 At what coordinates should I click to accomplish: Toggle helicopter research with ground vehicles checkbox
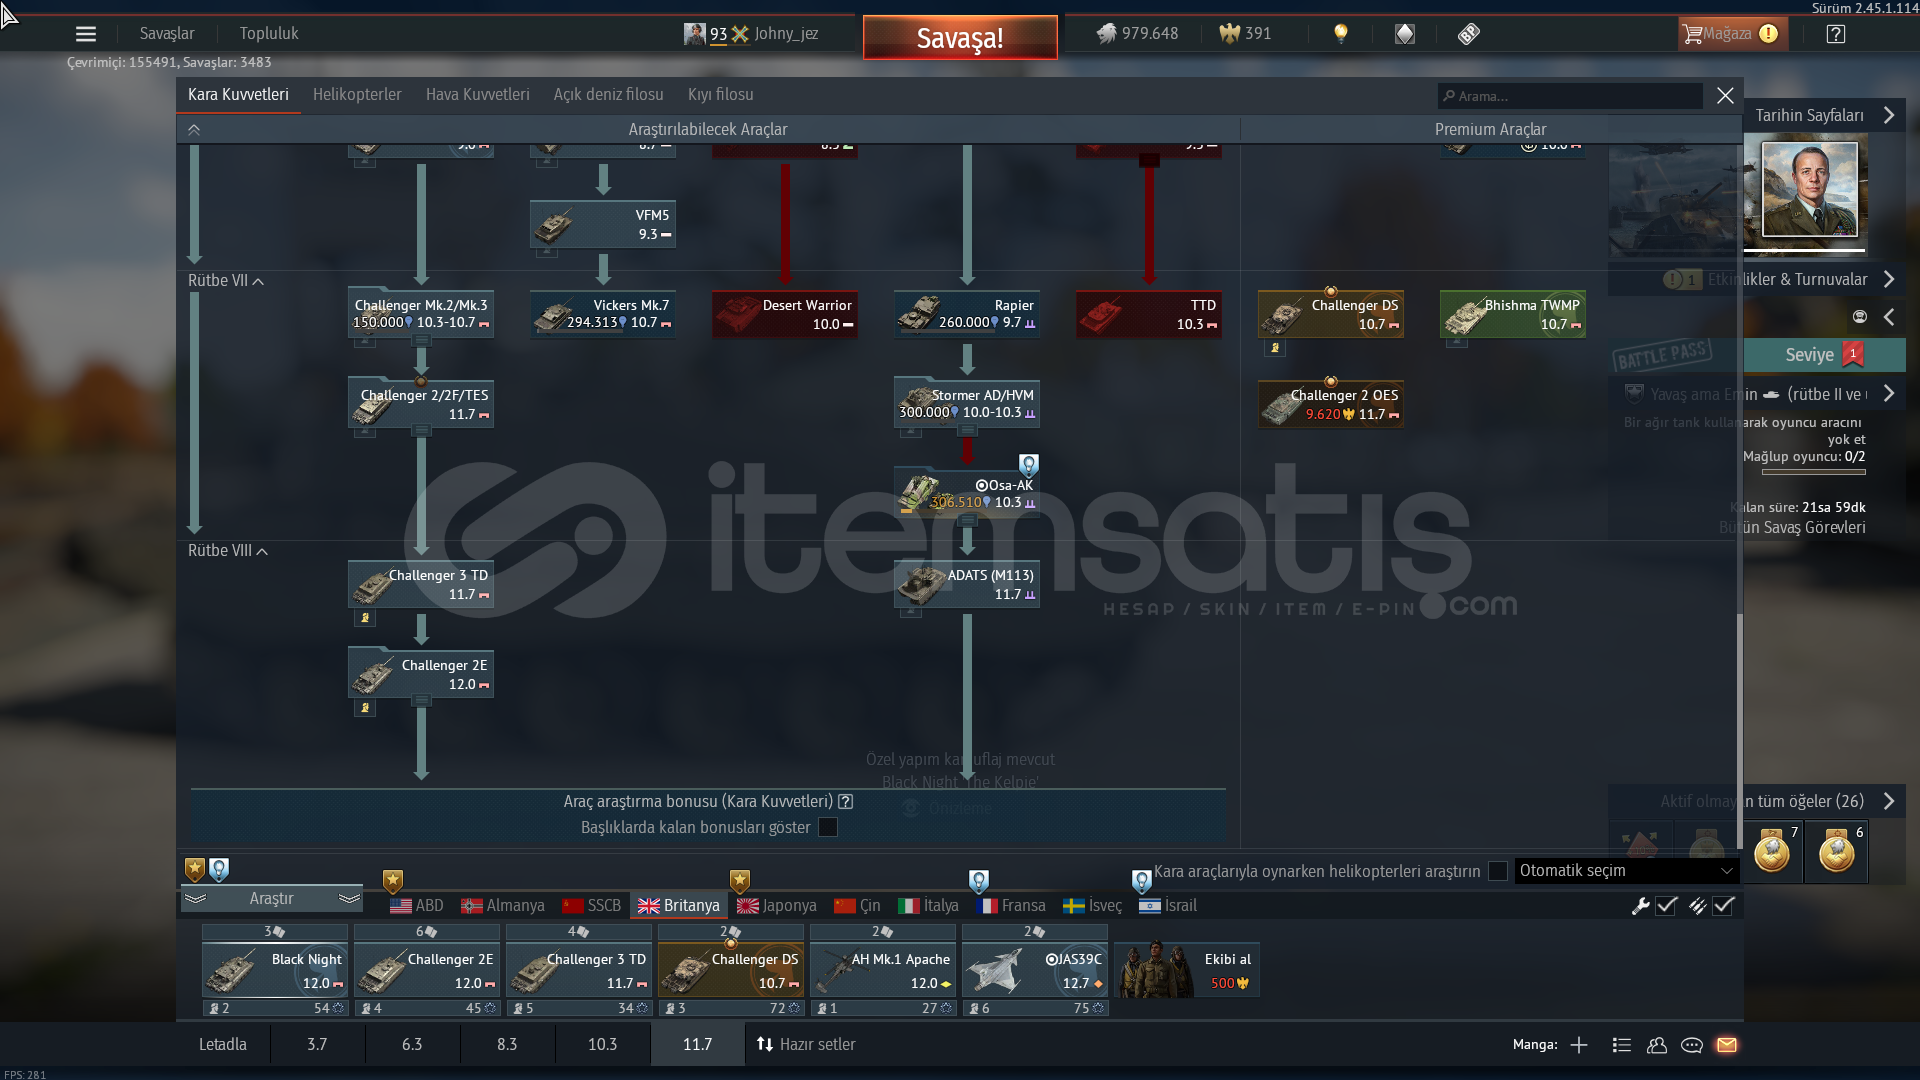click(1498, 872)
